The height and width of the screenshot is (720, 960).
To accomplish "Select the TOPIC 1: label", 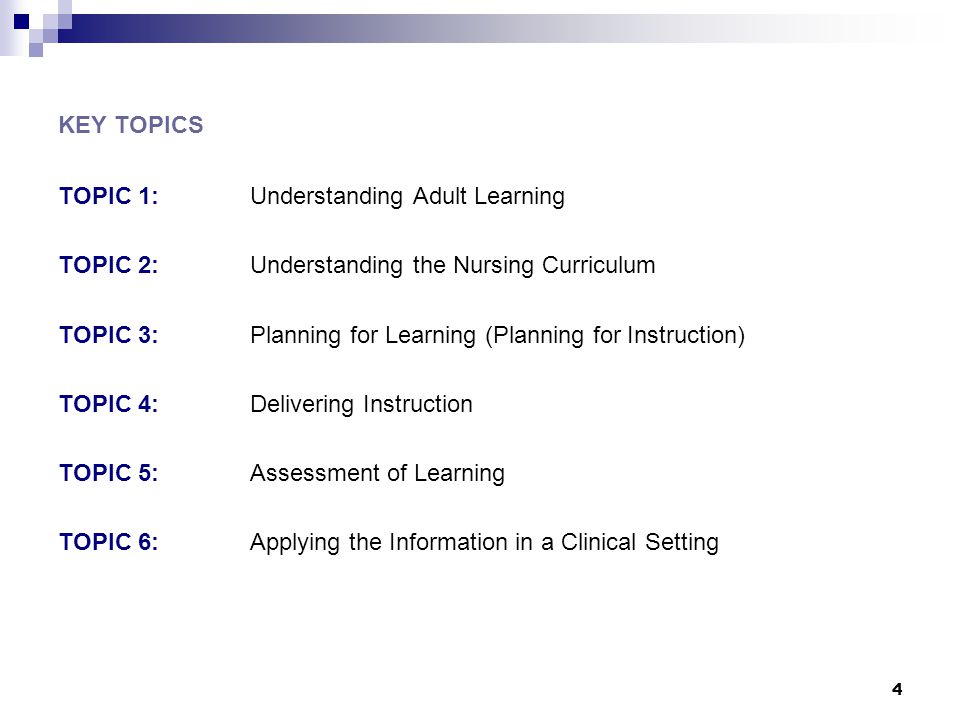I will point(109,197).
